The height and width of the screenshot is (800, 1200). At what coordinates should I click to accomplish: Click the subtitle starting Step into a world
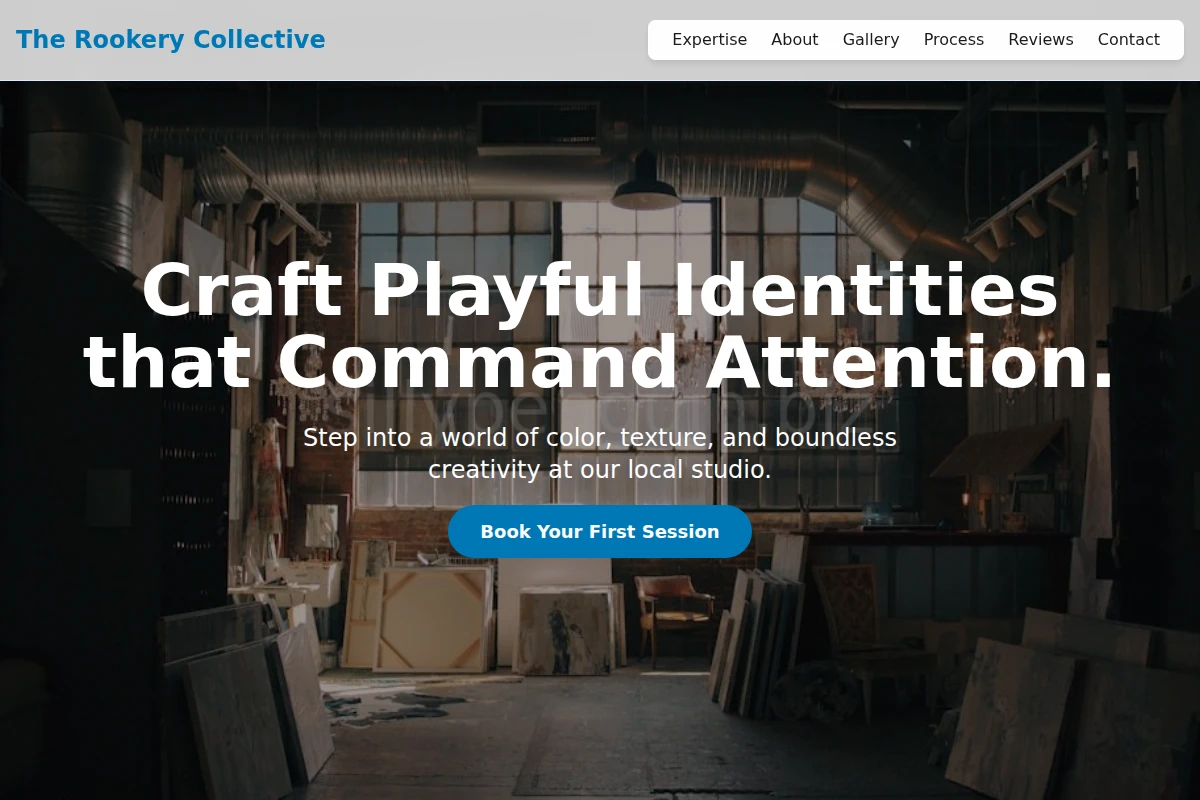[600, 438]
